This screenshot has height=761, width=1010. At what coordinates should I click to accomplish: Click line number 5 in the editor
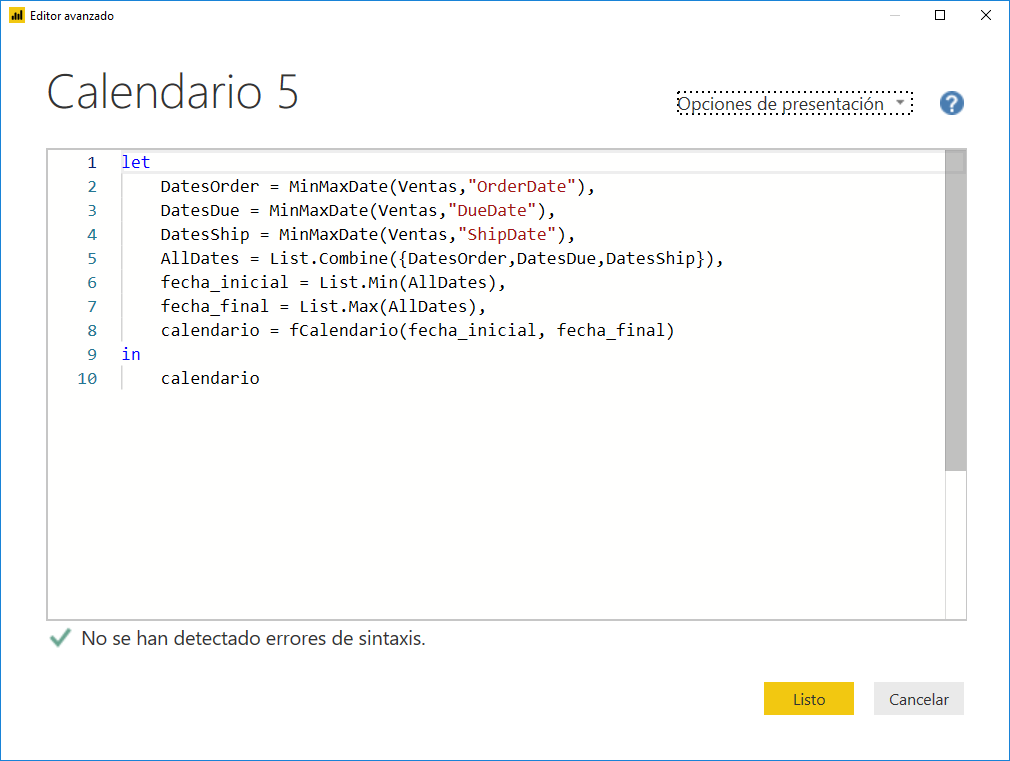pyautogui.click(x=91, y=258)
